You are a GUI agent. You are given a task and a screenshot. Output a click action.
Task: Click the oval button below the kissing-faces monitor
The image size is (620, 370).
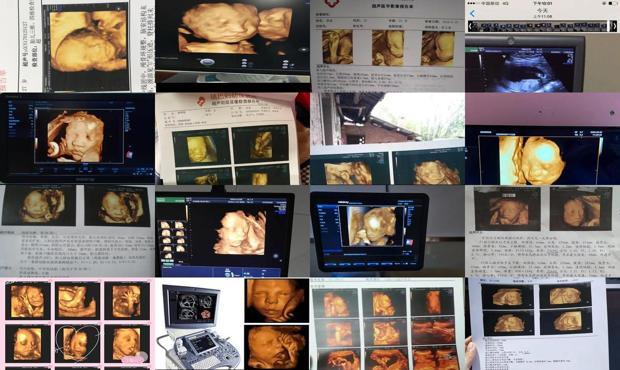click(x=207, y=62)
